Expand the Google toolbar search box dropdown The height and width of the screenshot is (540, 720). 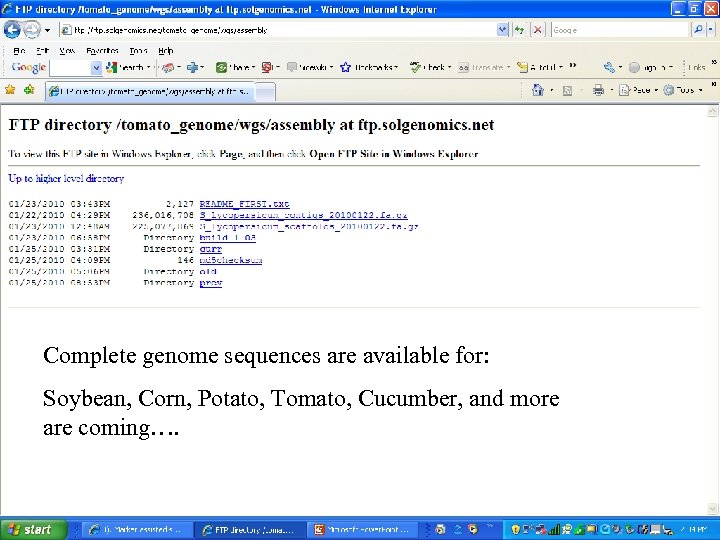pyautogui.click(x=96, y=68)
